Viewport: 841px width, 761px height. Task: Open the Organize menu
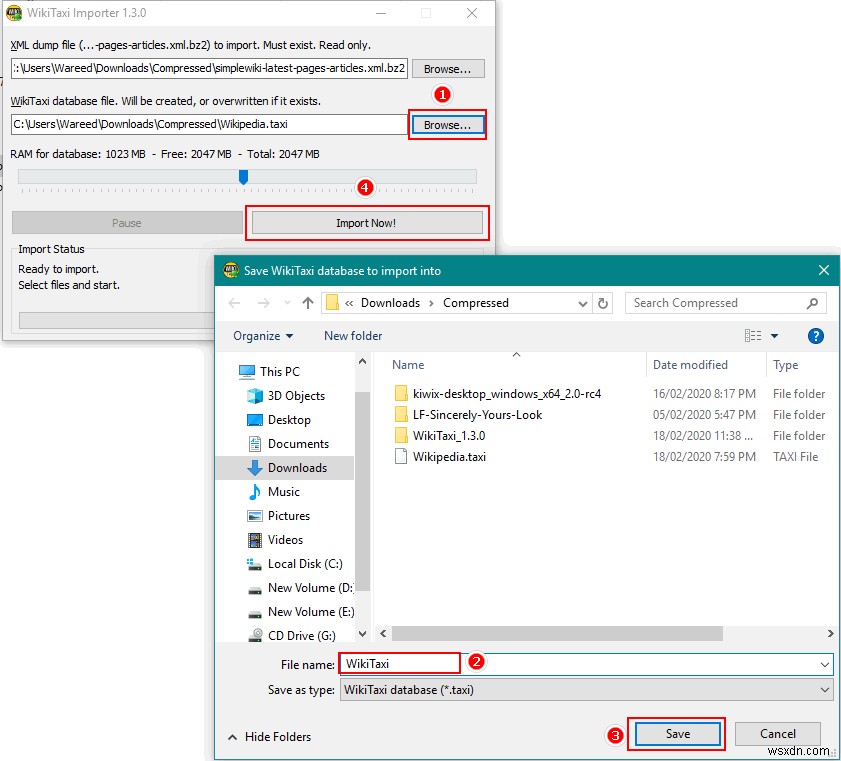pyautogui.click(x=263, y=336)
